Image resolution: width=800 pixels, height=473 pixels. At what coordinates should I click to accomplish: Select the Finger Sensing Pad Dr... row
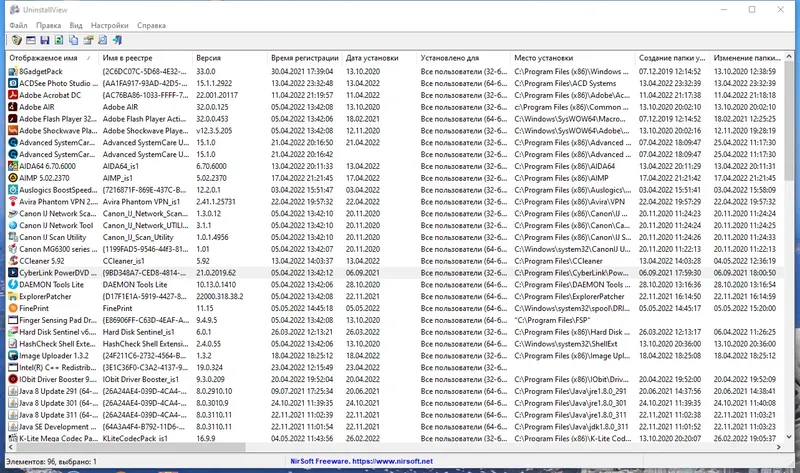pos(395,320)
